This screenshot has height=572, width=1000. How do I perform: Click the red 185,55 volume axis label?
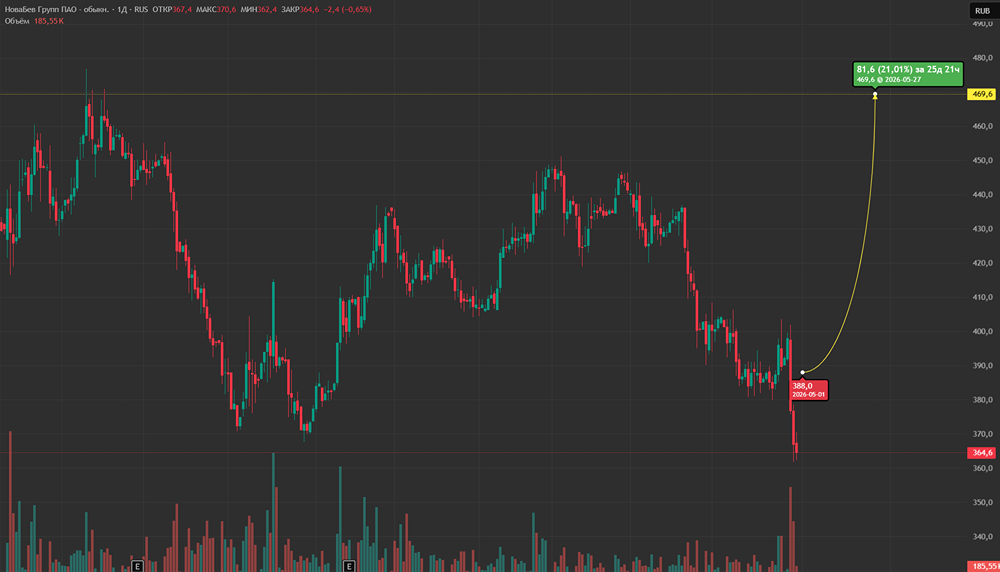[983, 566]
